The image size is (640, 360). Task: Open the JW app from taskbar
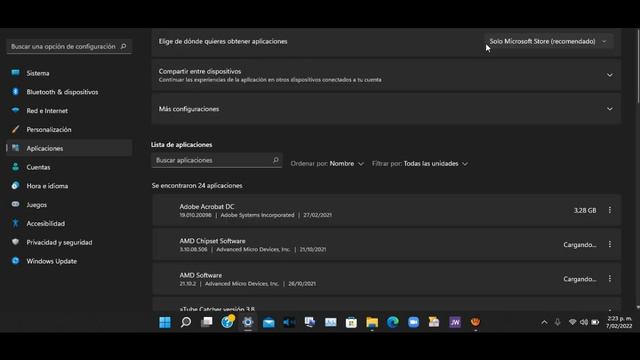455,322
